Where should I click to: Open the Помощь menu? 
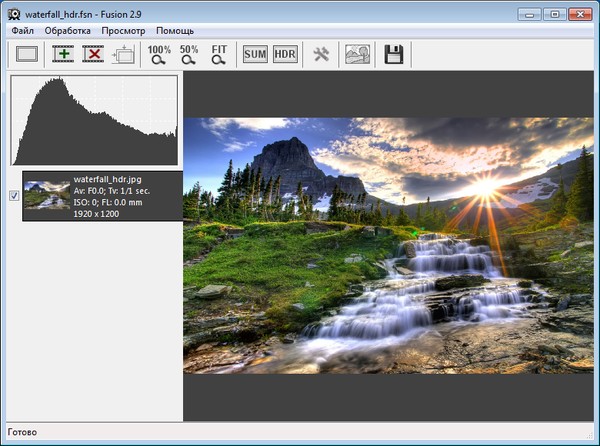pyautogui.click(x=175, y=31)
